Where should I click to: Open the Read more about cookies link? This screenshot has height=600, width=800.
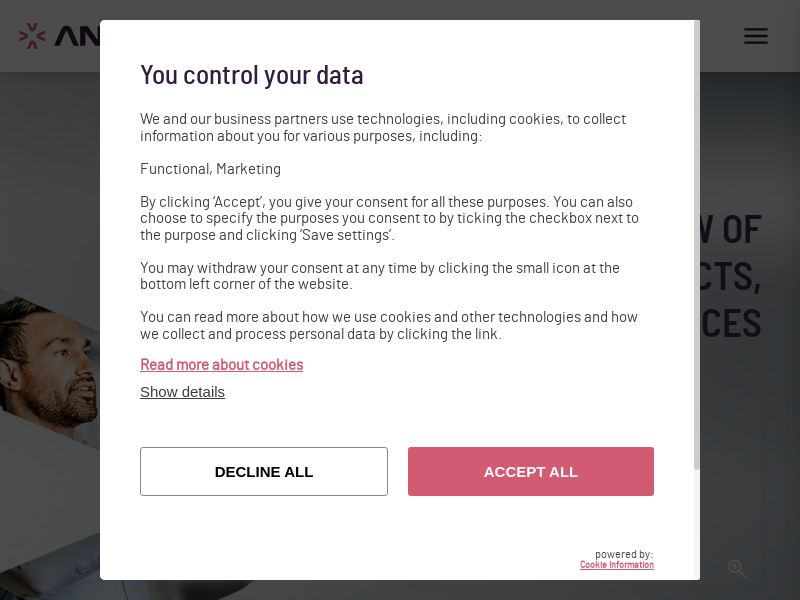tap(221, 365)
